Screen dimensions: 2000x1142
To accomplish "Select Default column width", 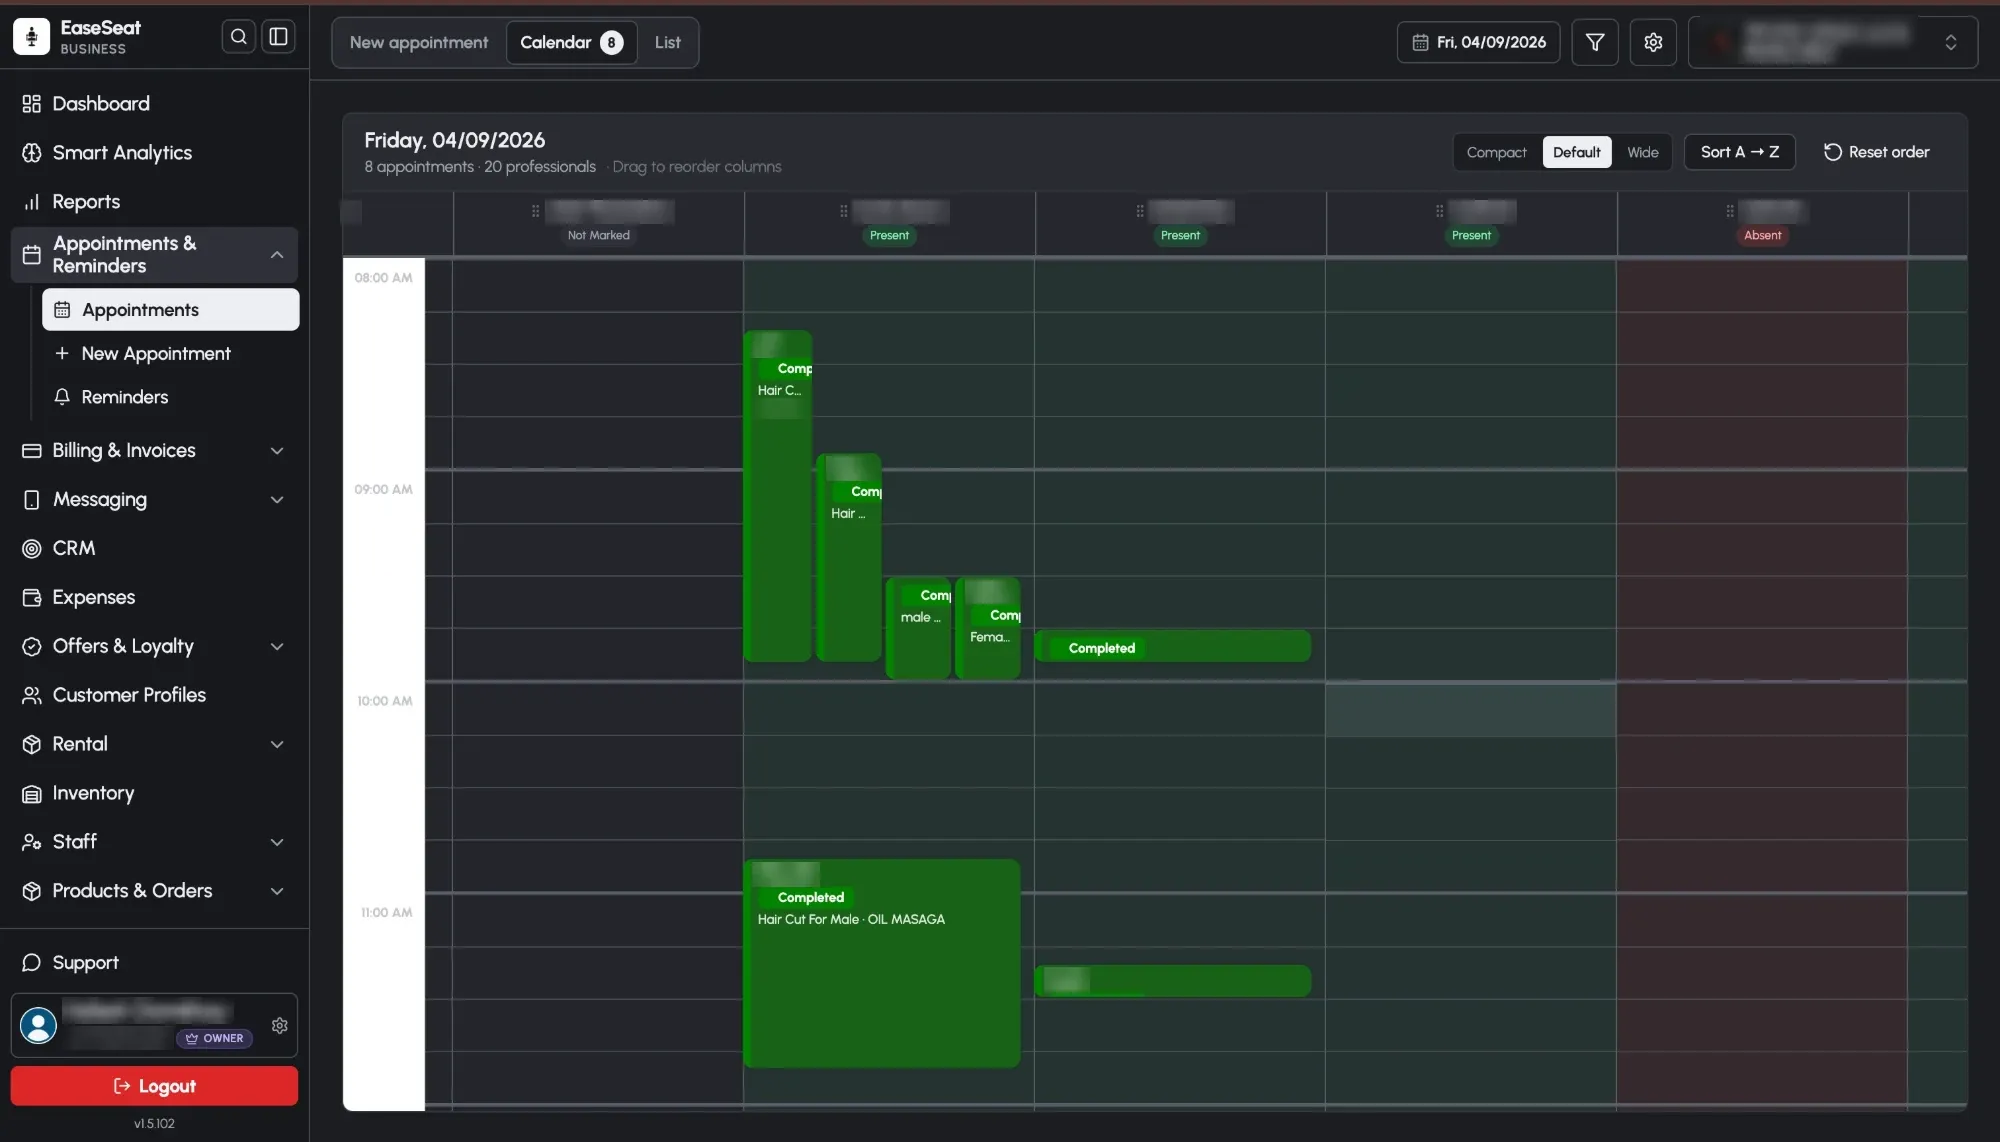I will pos(1576,152).
